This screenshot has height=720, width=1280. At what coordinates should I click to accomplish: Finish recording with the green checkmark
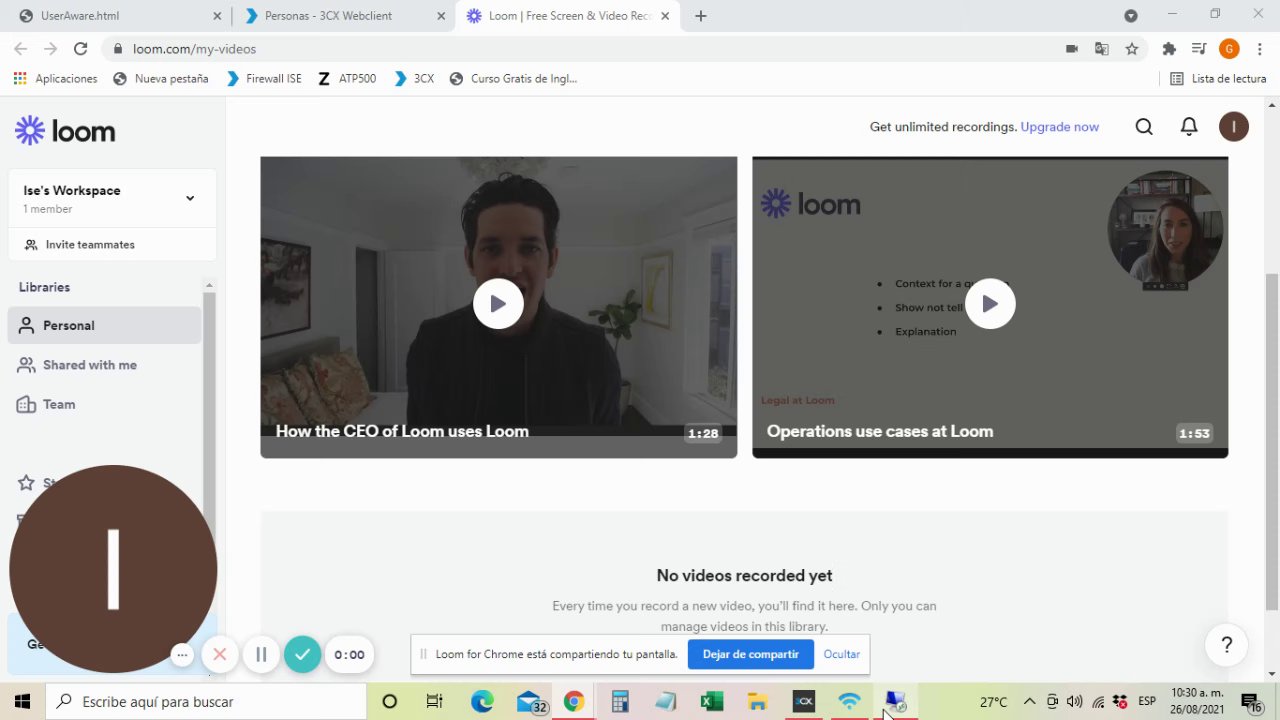pyautogui.click(x=302, y=655)
